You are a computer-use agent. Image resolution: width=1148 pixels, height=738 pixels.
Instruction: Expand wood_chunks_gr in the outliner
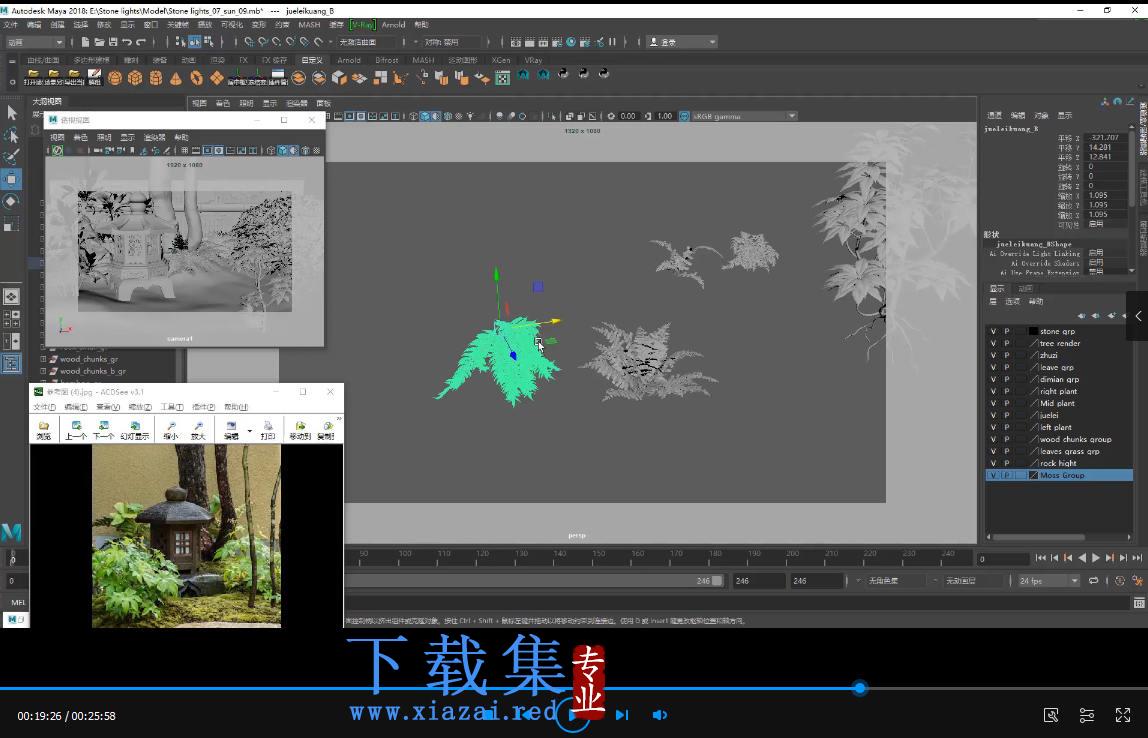click(43, 359)
